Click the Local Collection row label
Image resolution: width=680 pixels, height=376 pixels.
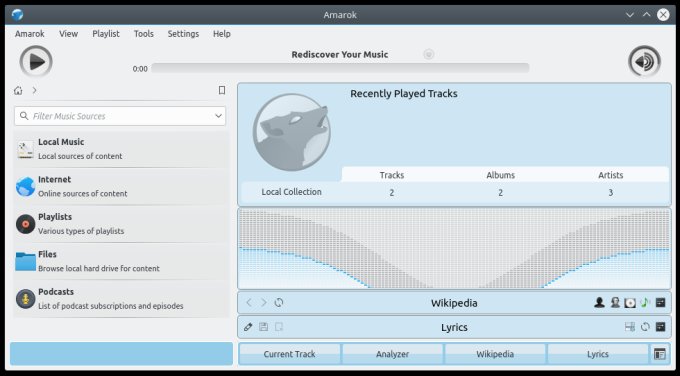click(291, 192)
